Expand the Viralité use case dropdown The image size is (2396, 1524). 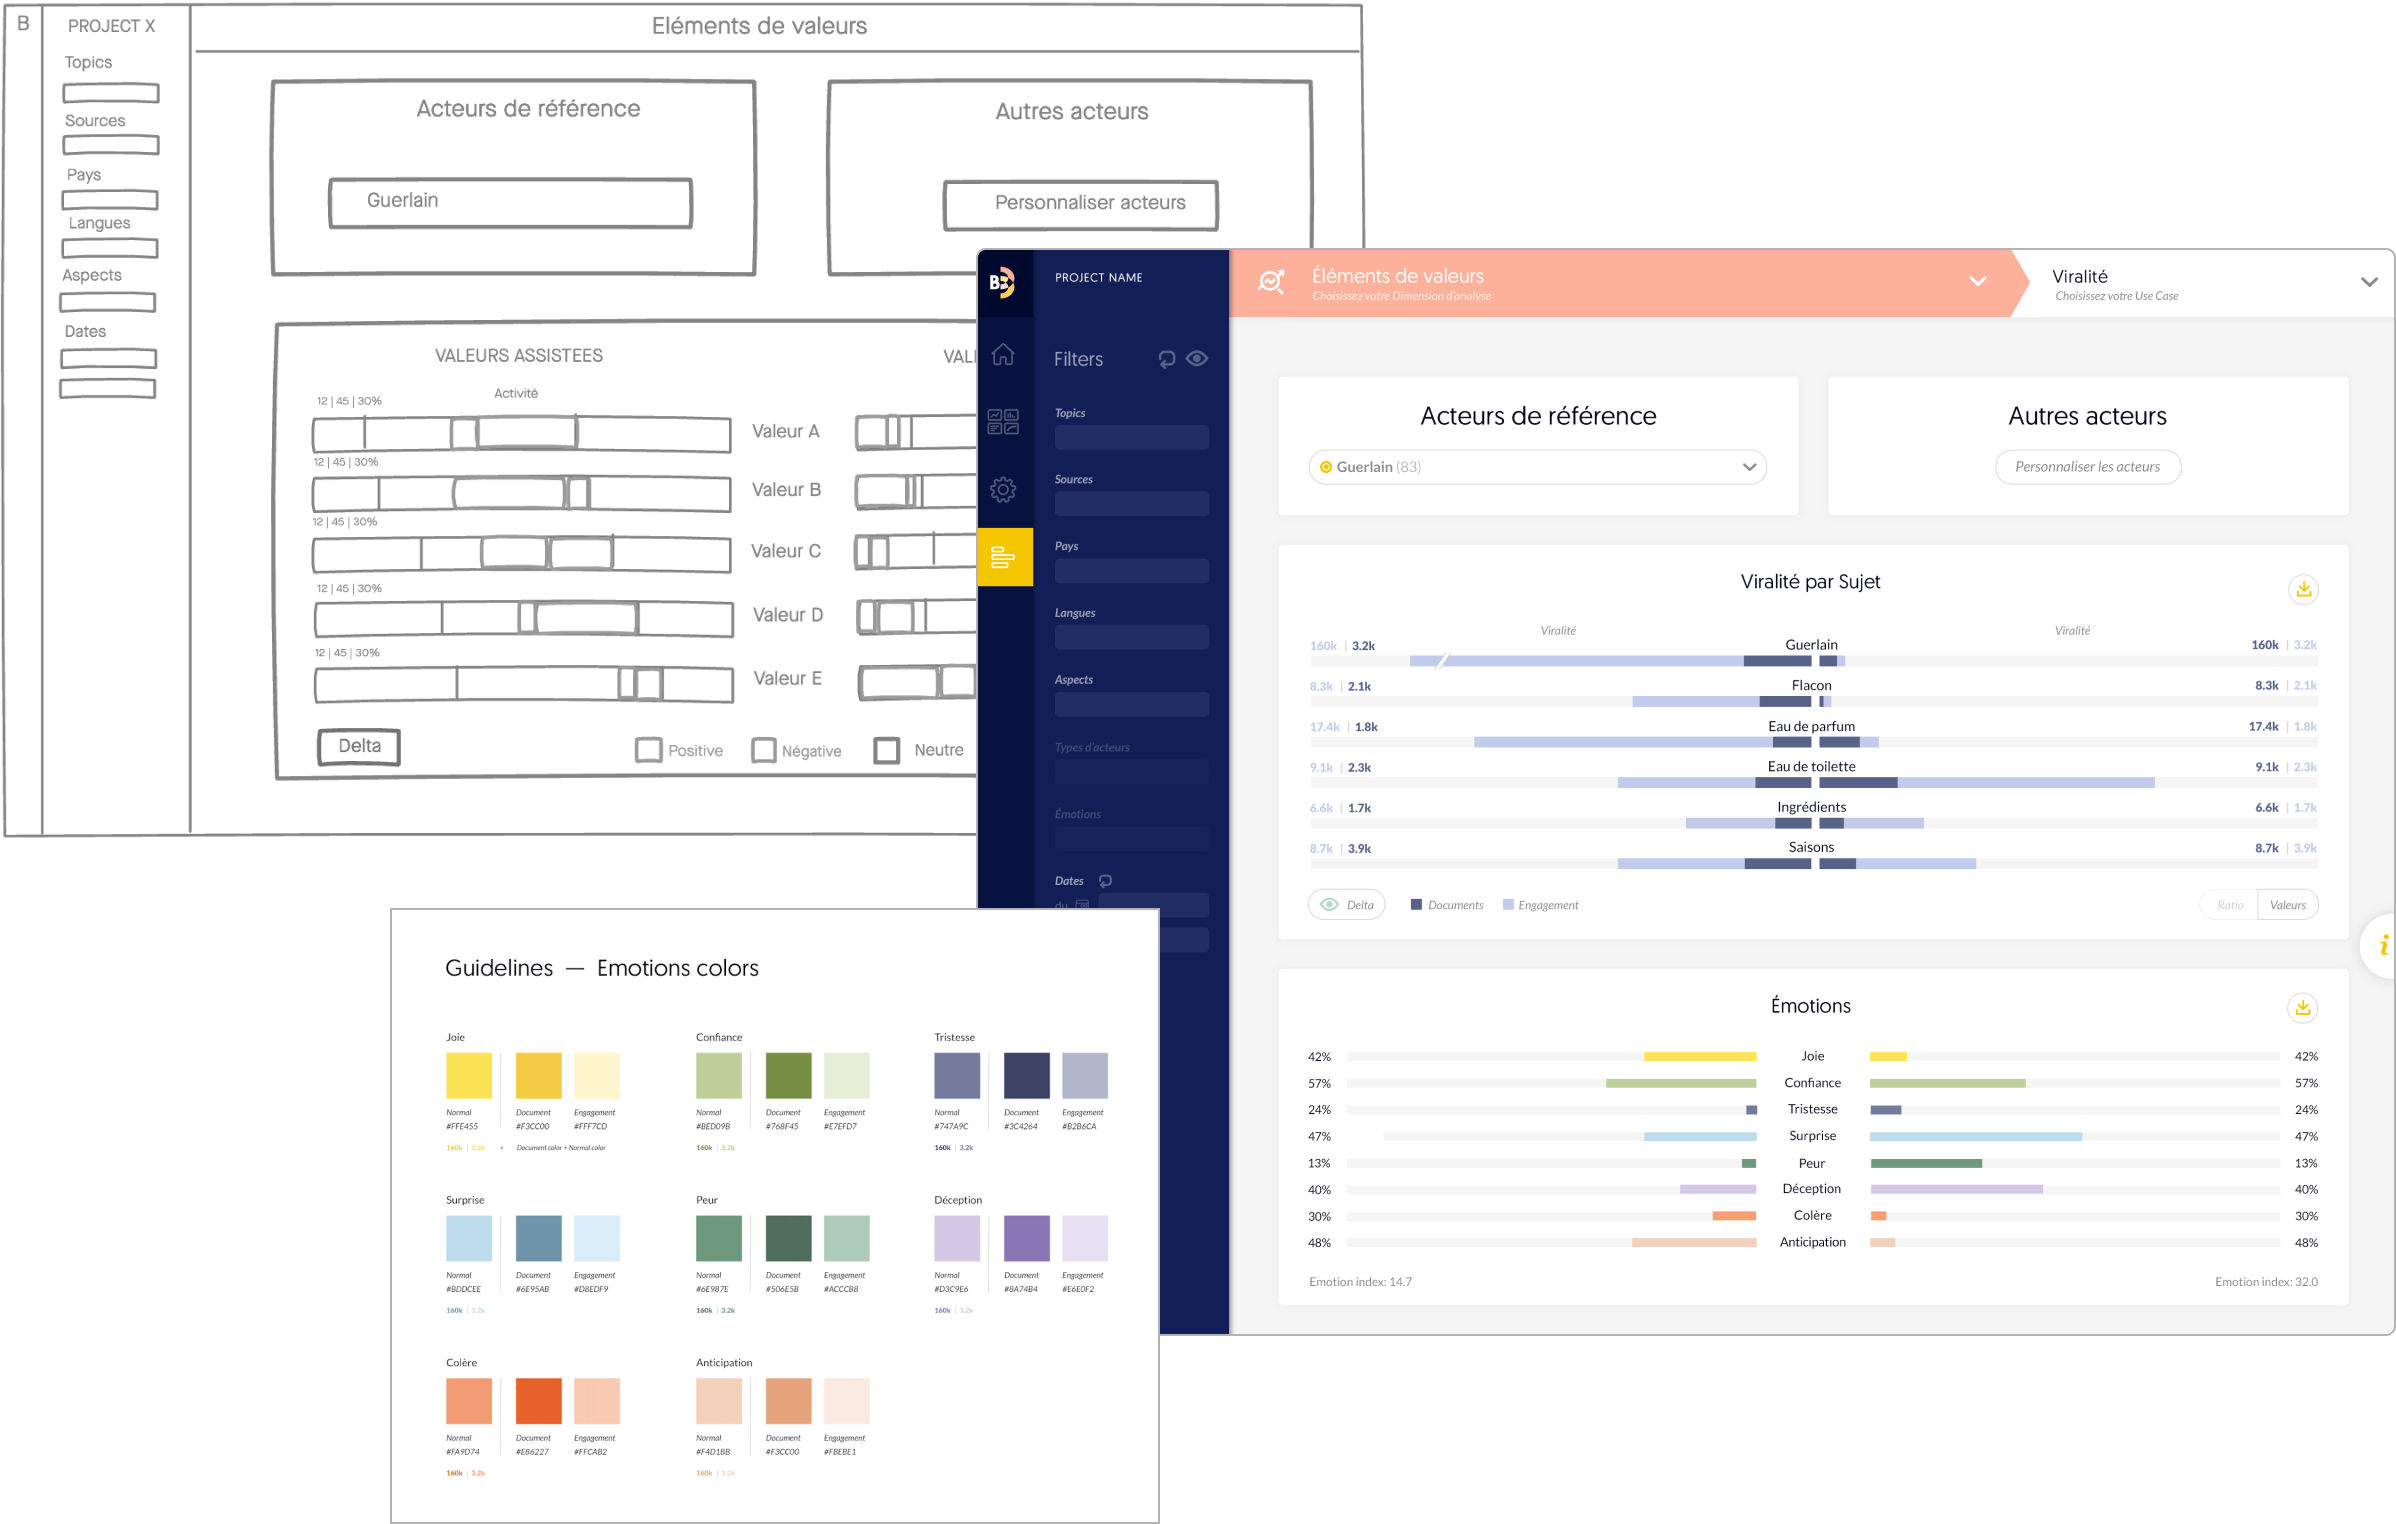coord(2368,282)
